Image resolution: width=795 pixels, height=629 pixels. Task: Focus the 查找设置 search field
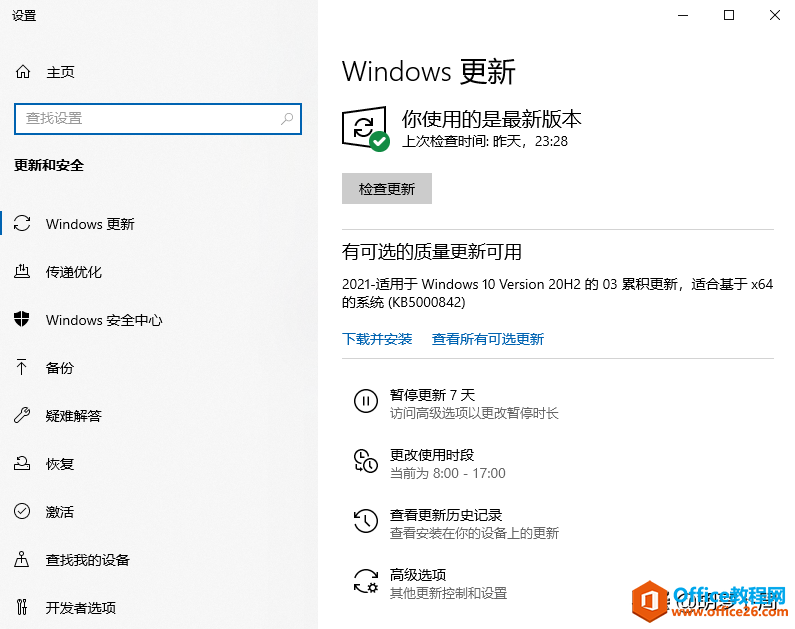point(158,119)
